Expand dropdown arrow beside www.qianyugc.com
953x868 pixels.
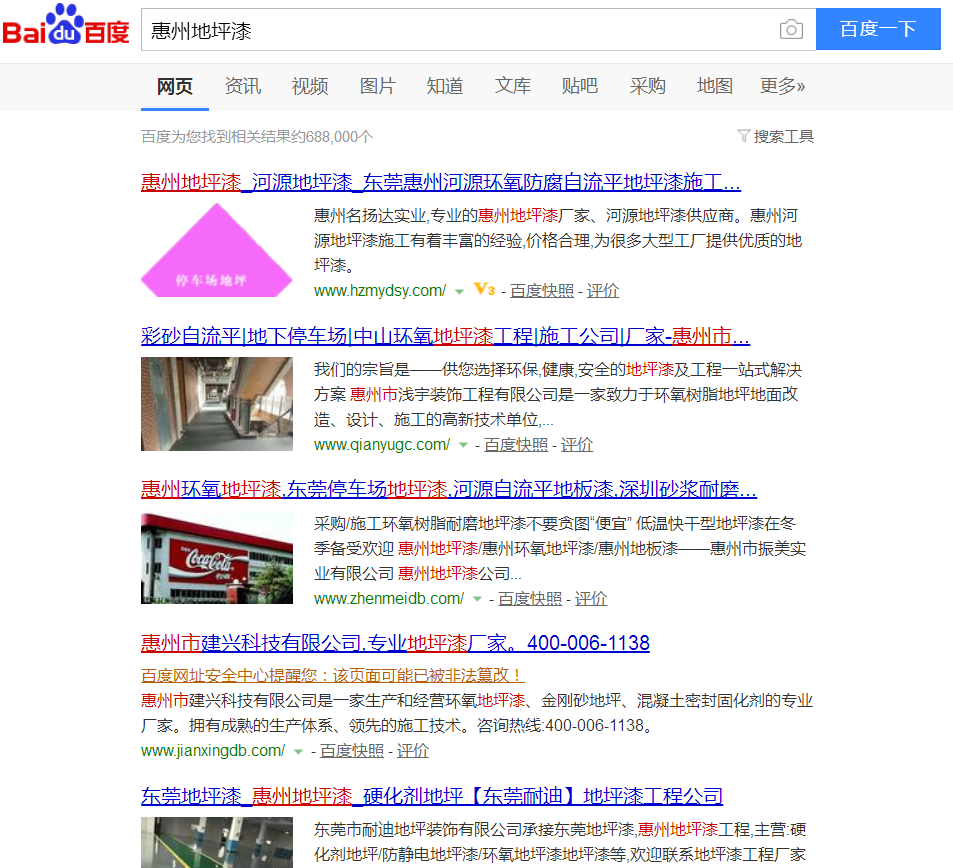pos(463,446)
